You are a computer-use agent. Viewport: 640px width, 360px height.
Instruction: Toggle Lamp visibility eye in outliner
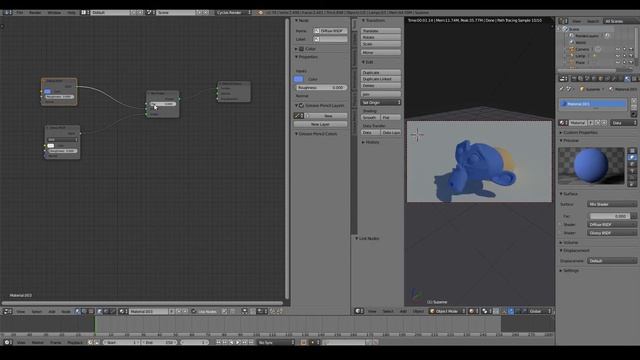tap(618, 56)
